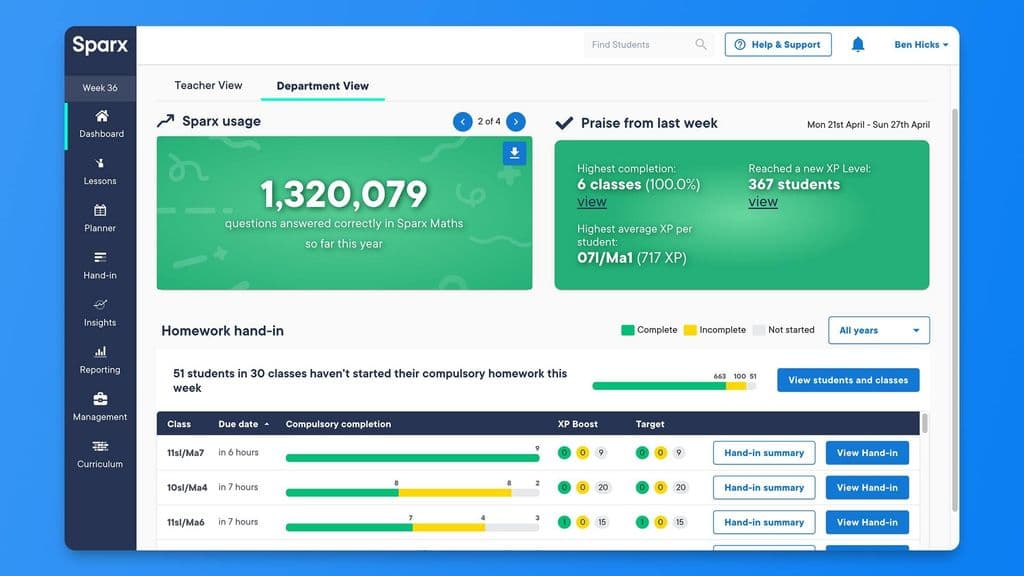Select the Lessons icon in sidebar
This screenshot has height=576, width=1024.
coord(99,172)
